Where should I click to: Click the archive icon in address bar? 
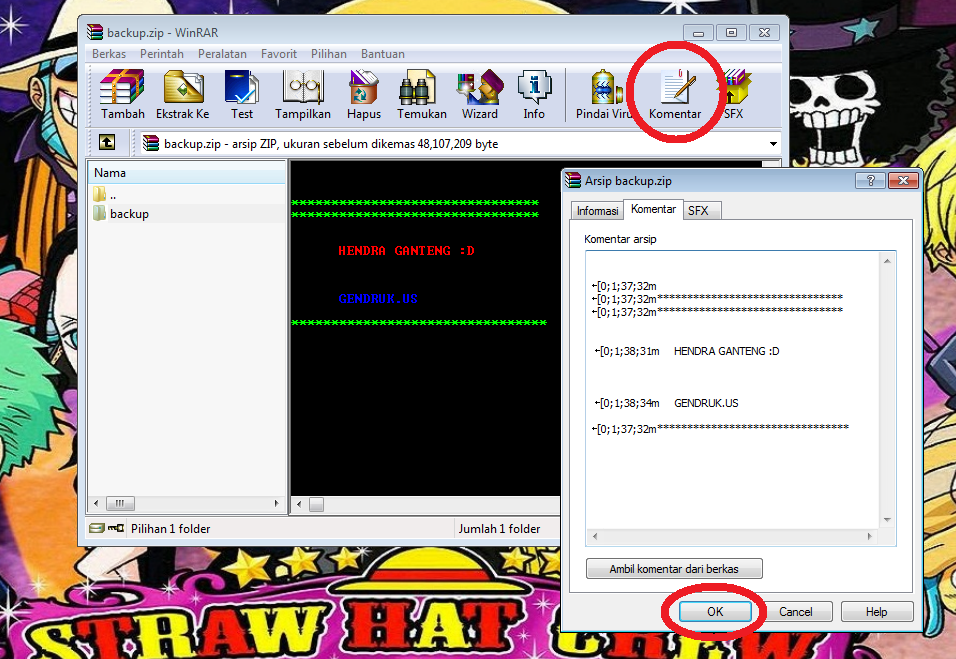pos(151,143)
